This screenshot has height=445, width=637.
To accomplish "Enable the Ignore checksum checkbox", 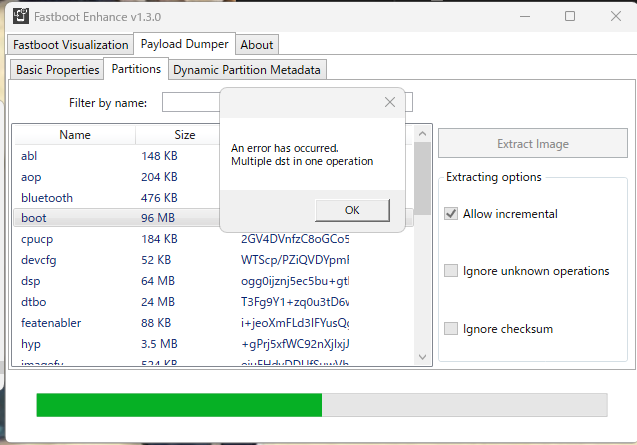I will (x=451, y=328).
